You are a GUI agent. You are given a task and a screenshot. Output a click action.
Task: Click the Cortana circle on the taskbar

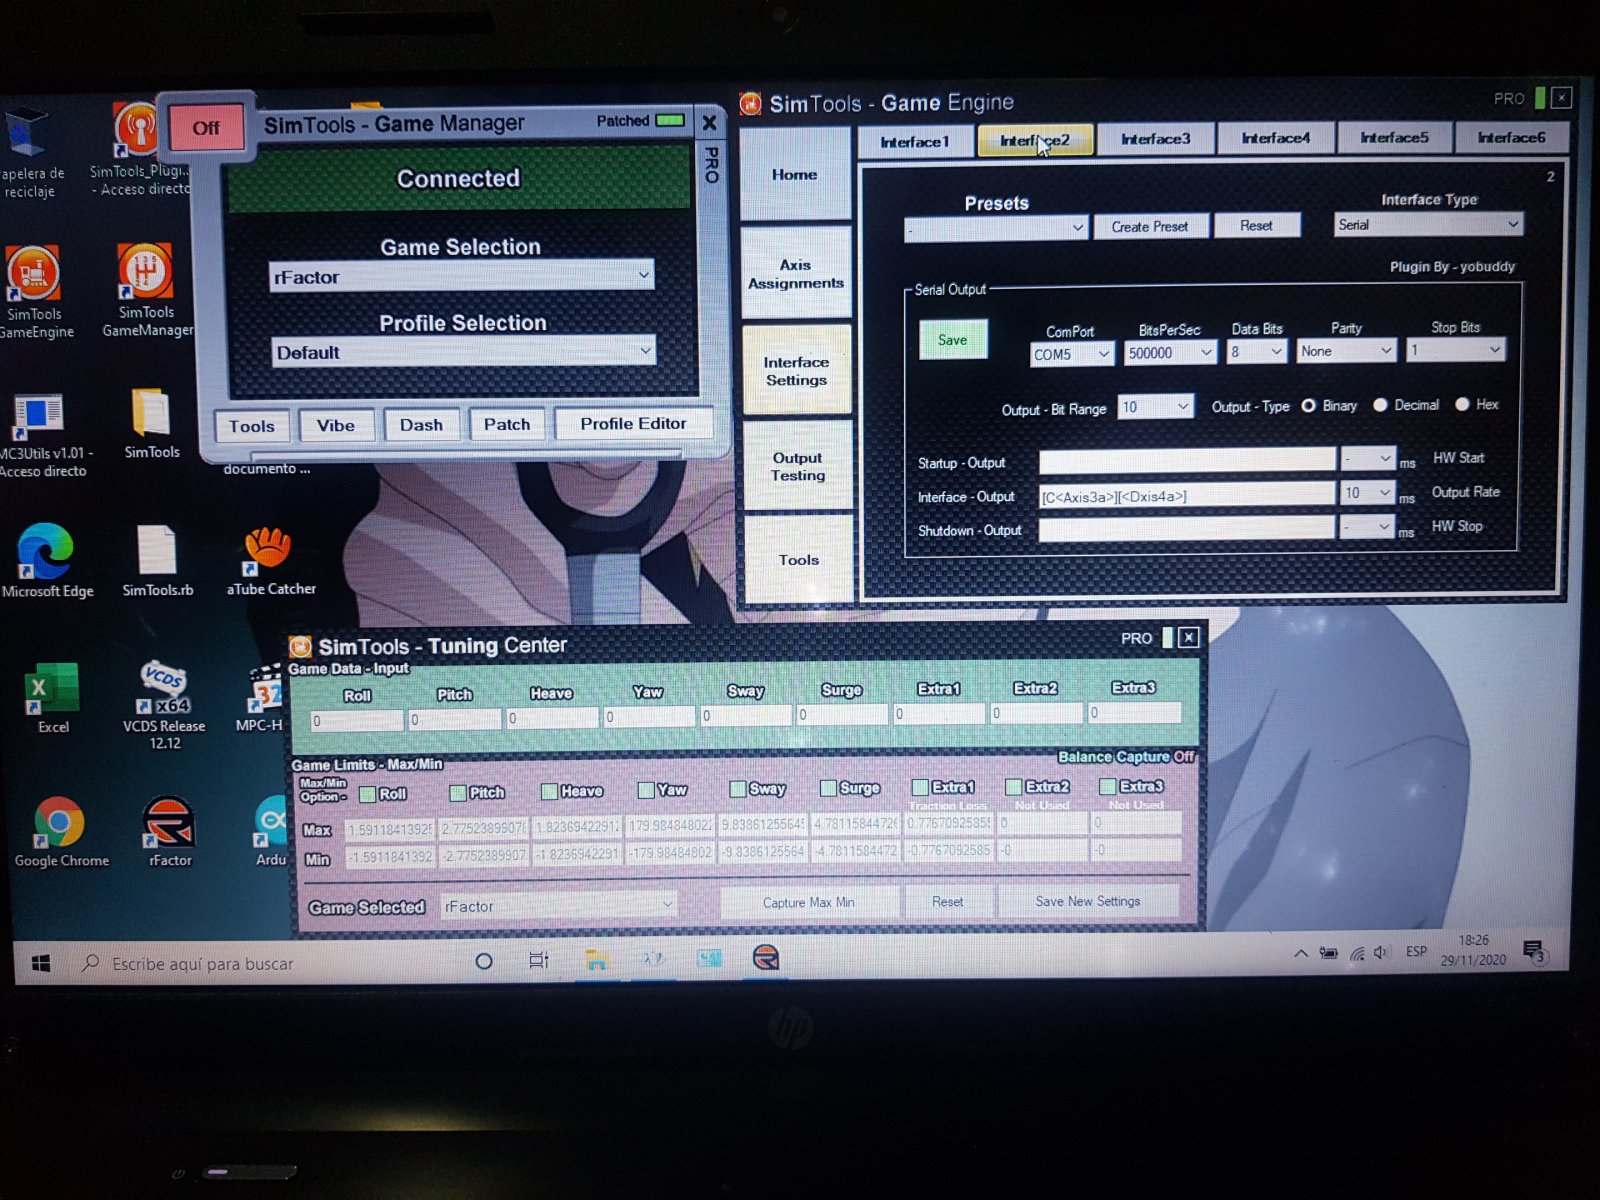click(484, 961)
